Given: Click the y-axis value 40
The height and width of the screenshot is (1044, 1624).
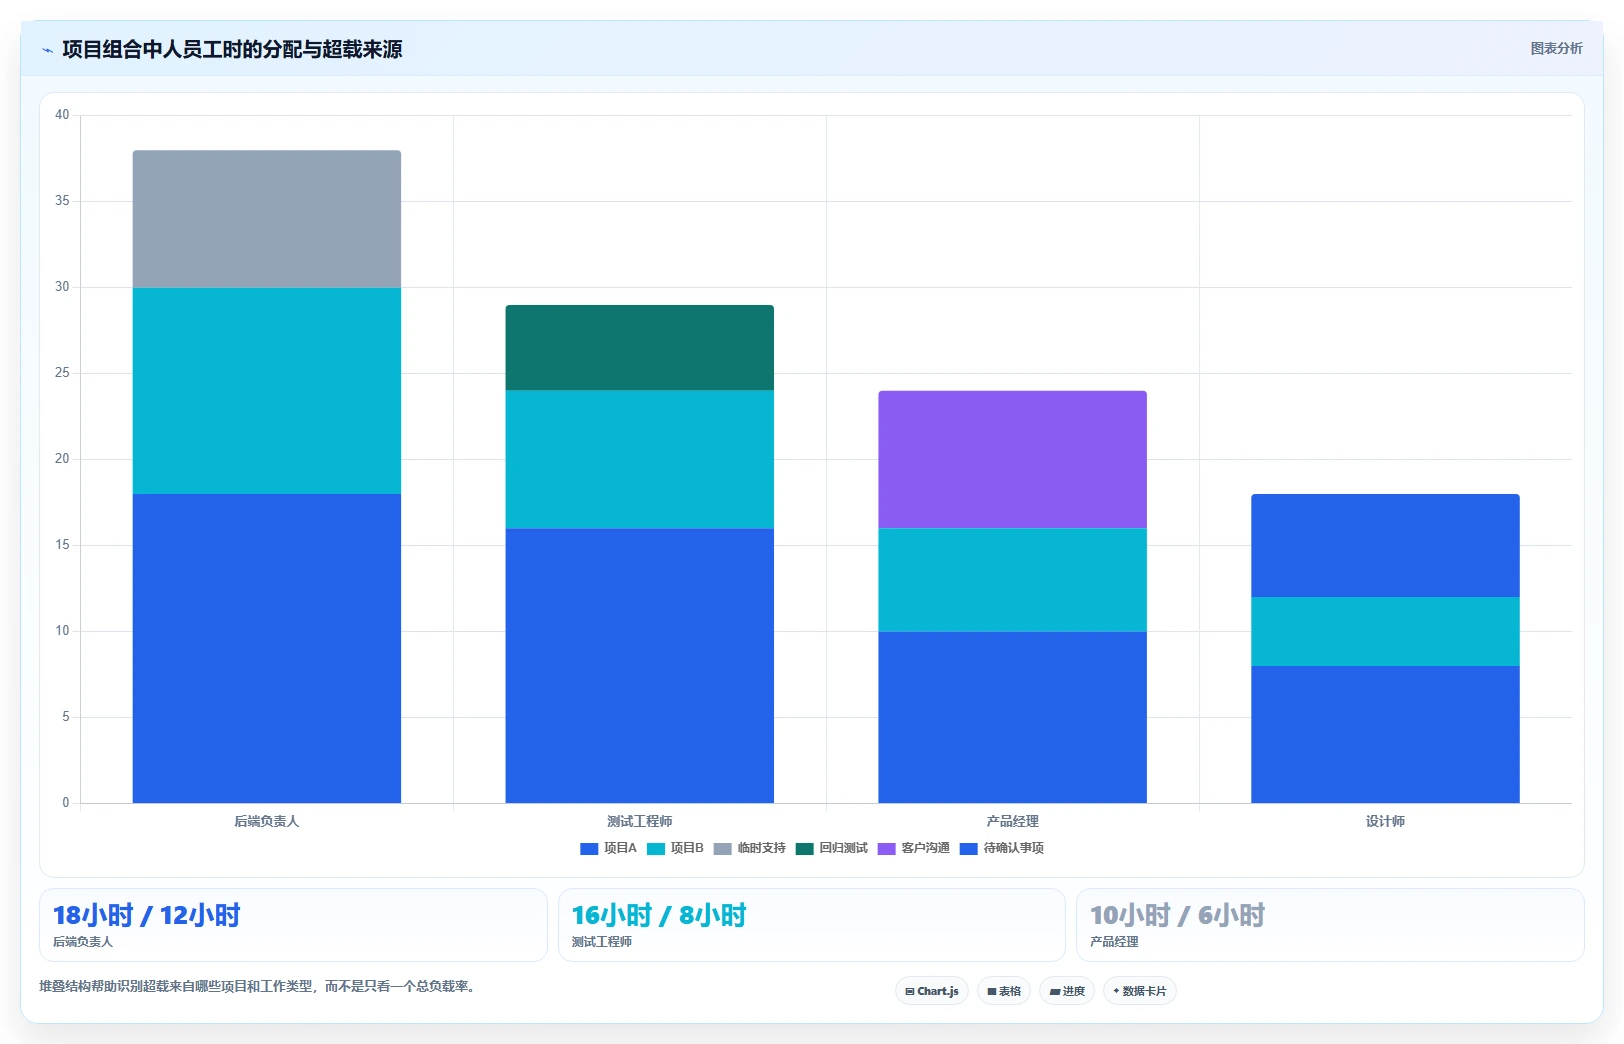Looking at the screenshot, I should (x=62, y=115).
